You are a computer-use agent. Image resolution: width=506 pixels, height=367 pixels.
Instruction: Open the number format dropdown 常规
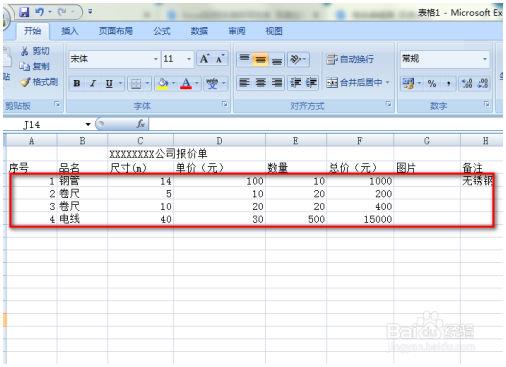coord(445,59)
